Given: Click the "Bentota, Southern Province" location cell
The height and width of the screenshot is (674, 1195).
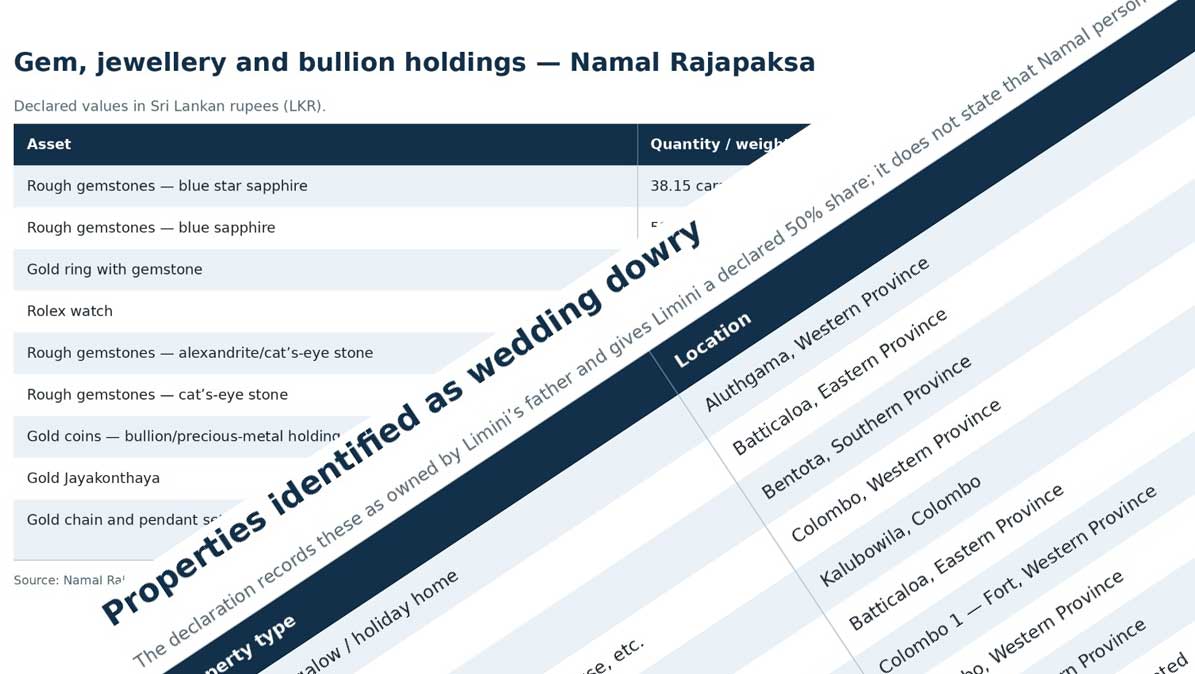Looking at the screenshot, I should [x=867, y=428].
